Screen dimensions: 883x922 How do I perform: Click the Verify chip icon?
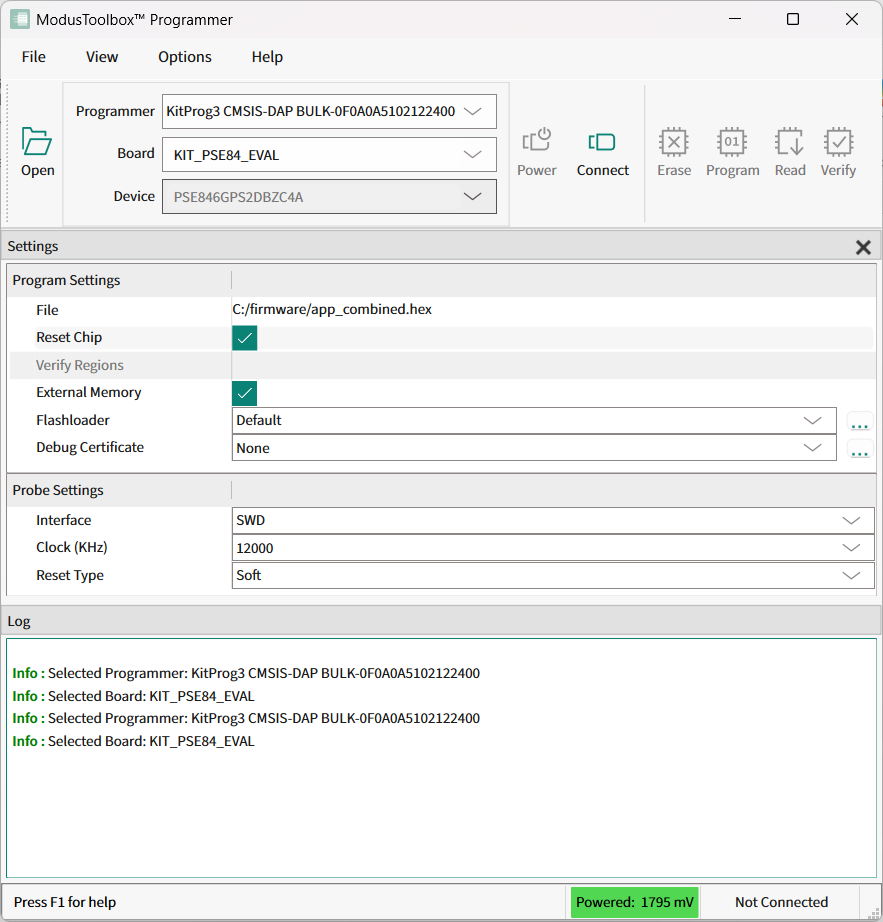(838, 142)
